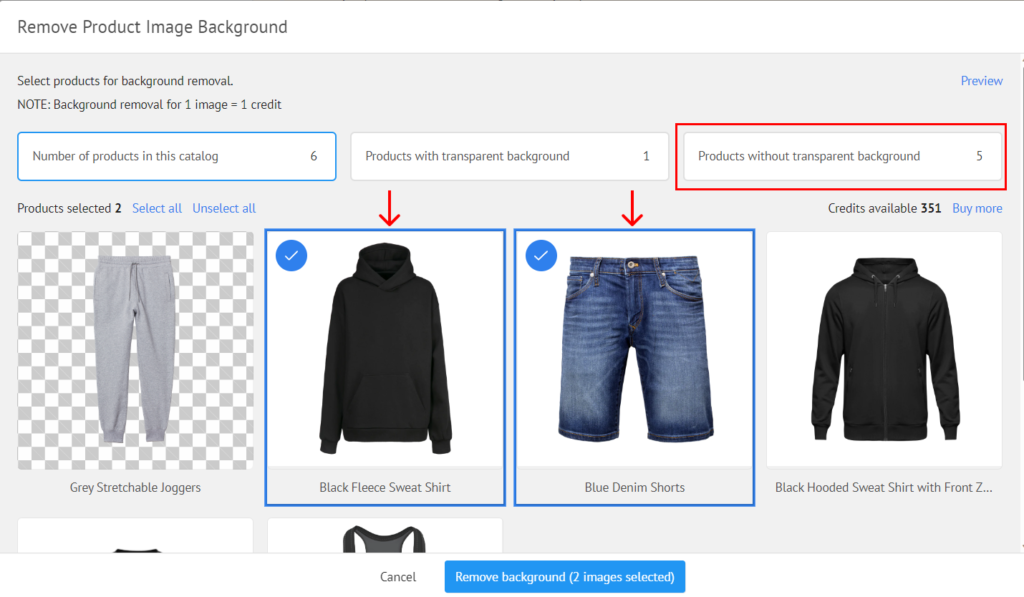Click the blue denim shorts image
The image size is (1024, 597).
[x=634, y=350]
